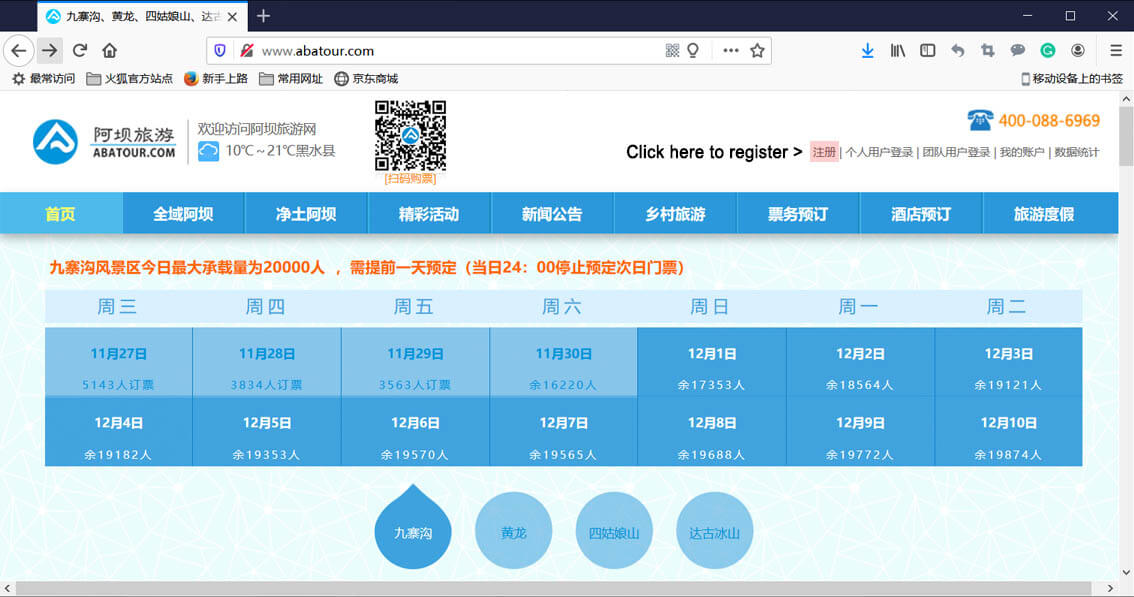The height and width of the screenshot is (597, 1134).
Task: Open the QR code icon in address bar
Action: tap(672, 51)
